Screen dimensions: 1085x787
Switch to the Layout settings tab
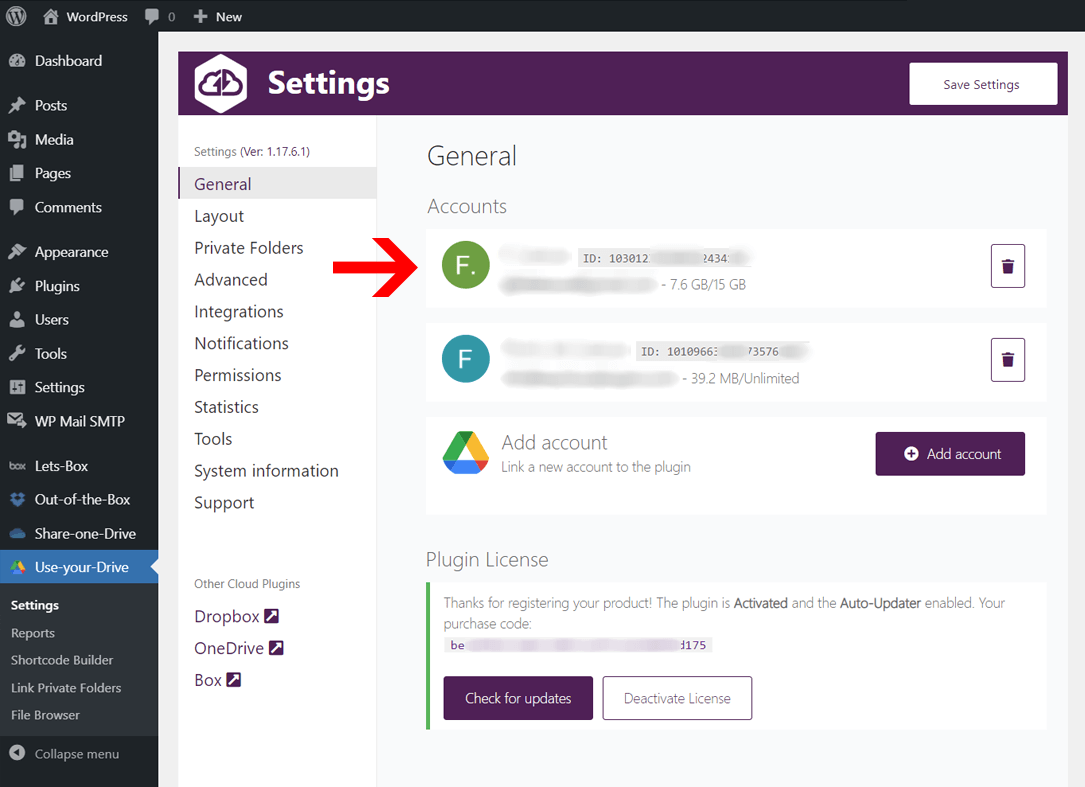point(219,217)
